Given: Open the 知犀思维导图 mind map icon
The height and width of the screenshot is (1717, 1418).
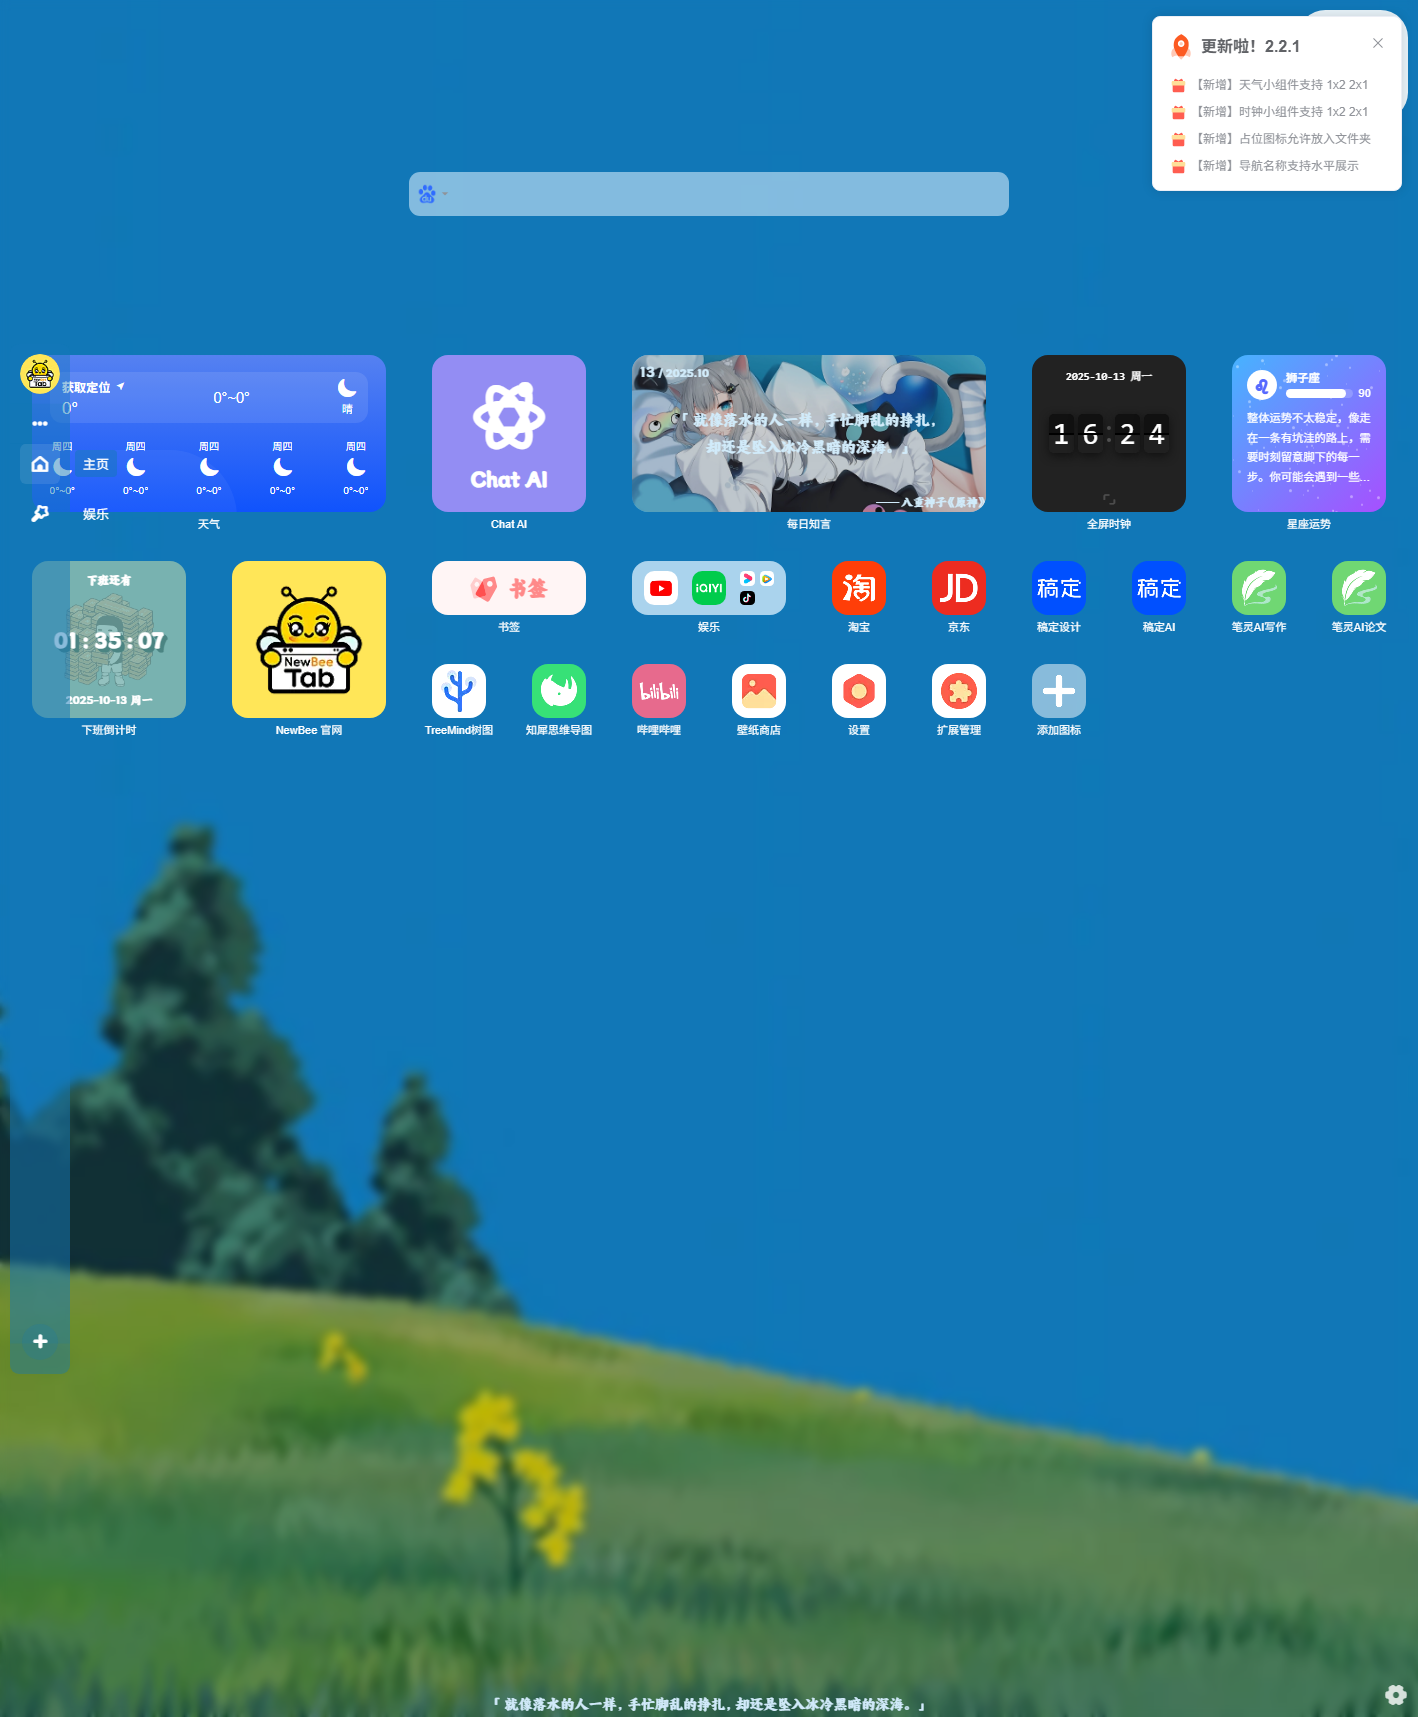Looking at the screenshot, I should pos(558,691).
